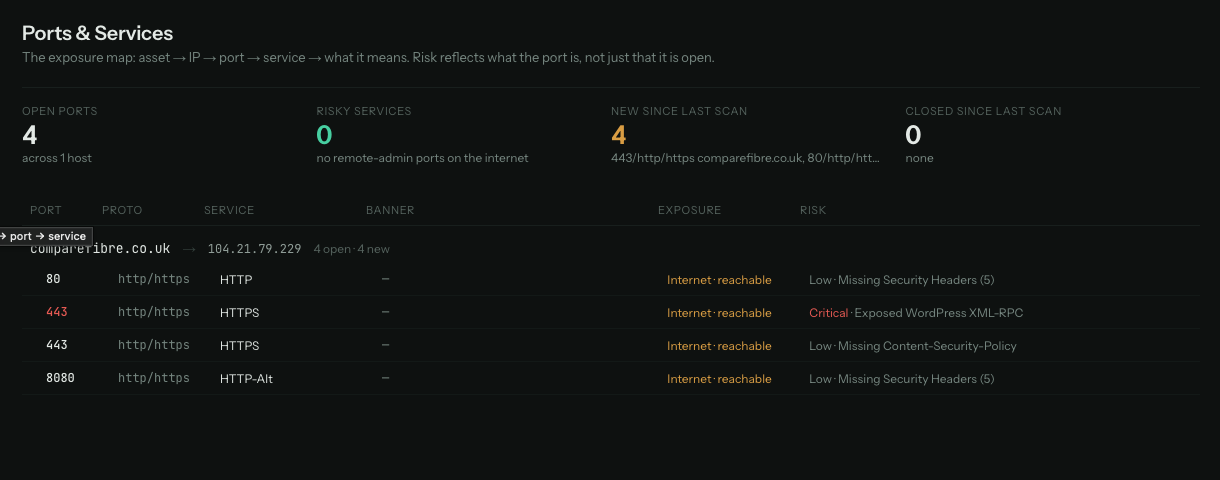Click the RISK column header
This screenshot has width=1220, height=480.
click(x=813, y=210)
